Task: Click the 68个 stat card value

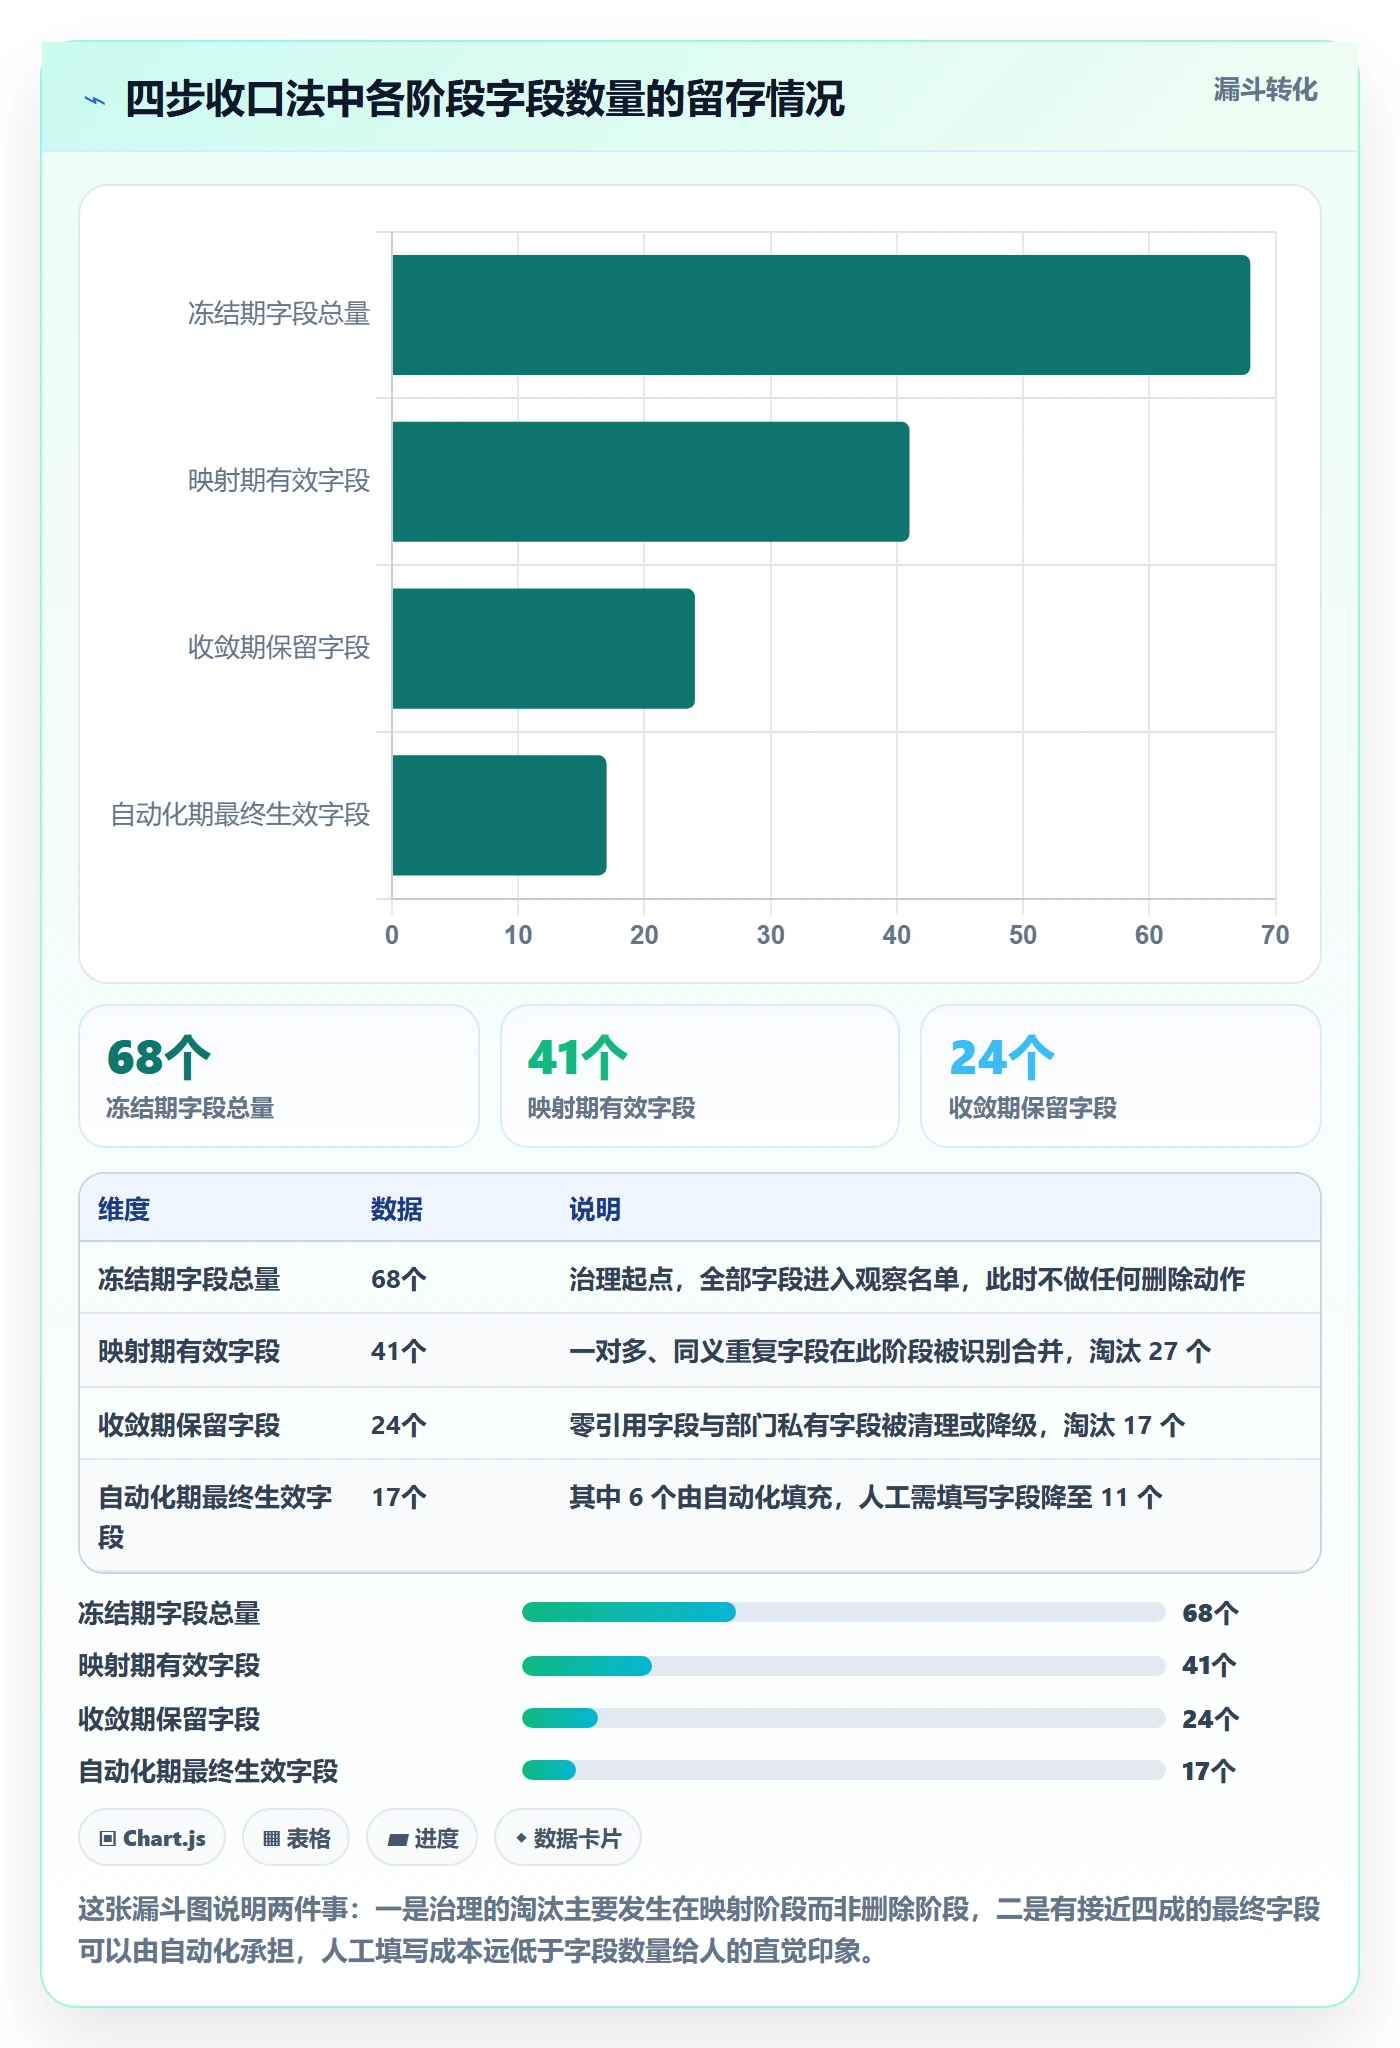Action: pyautogui.click(x=159, y=1057)
